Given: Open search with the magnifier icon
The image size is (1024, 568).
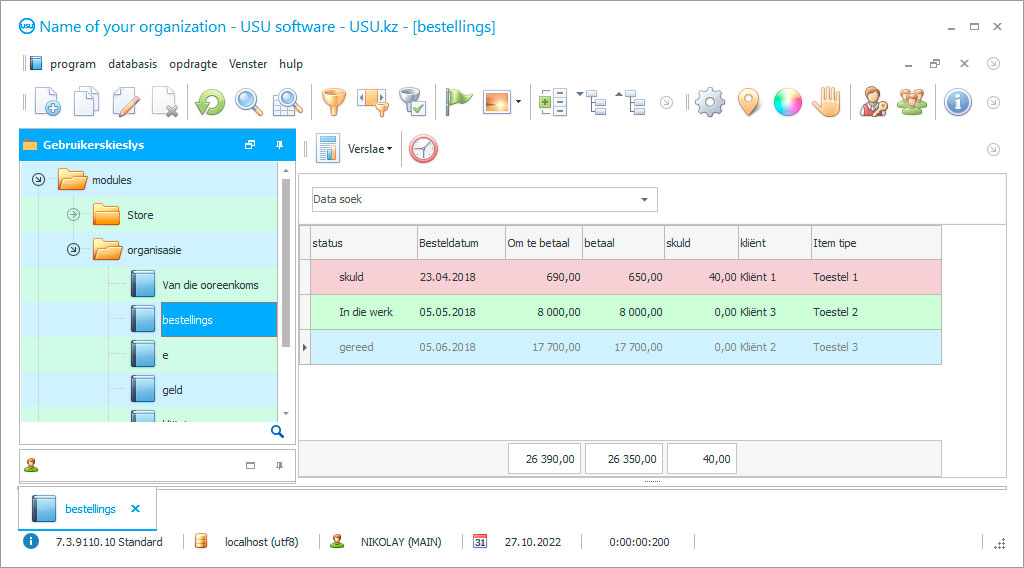Looking at the screenshot, I should pyautogui.click(x=249, y=102).
